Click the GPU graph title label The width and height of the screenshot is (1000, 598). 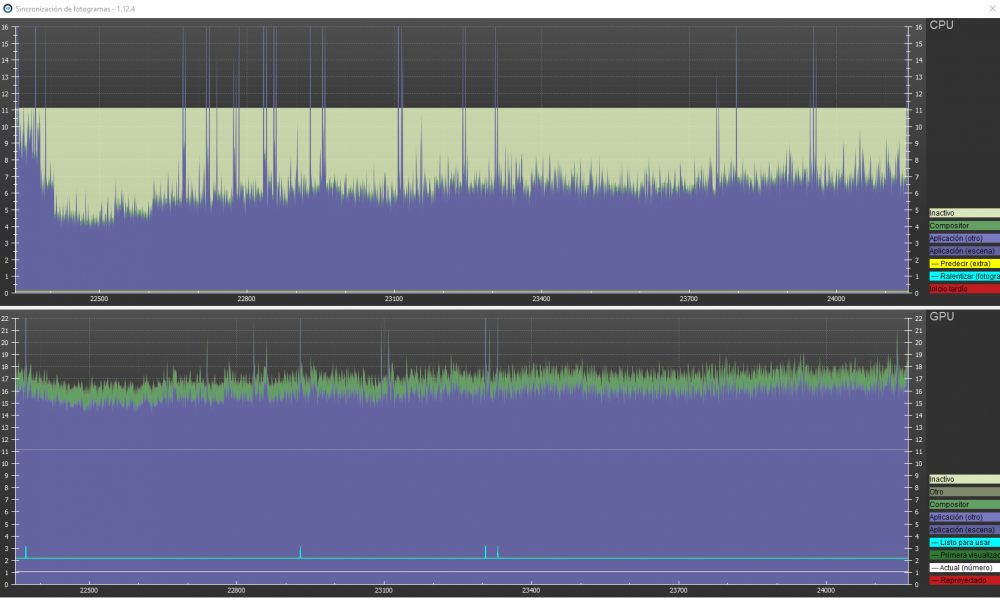(942, 316)
